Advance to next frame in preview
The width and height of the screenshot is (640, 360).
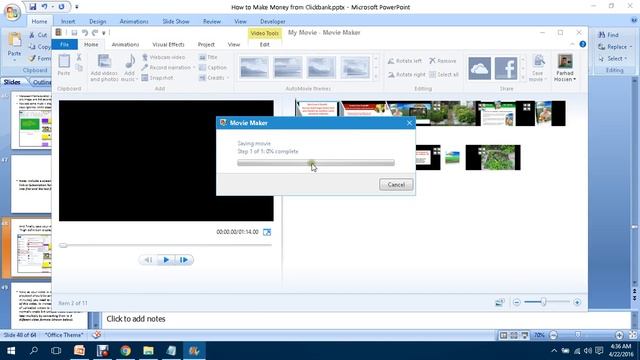tap(184, 260)
